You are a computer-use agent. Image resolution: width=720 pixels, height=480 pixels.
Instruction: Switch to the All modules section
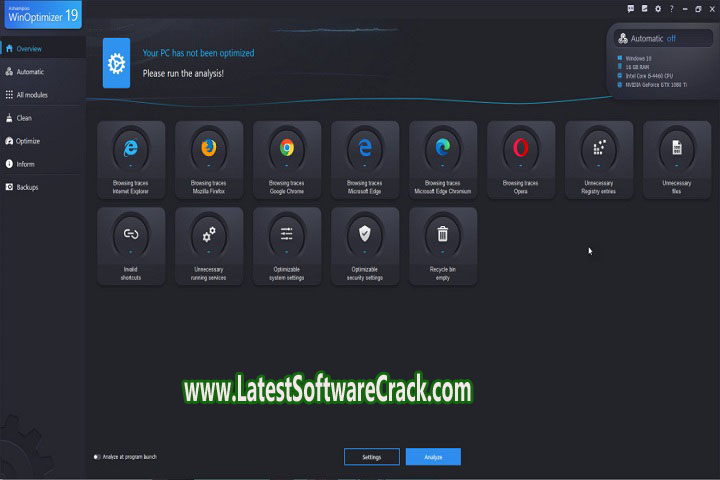coord(30,95)
